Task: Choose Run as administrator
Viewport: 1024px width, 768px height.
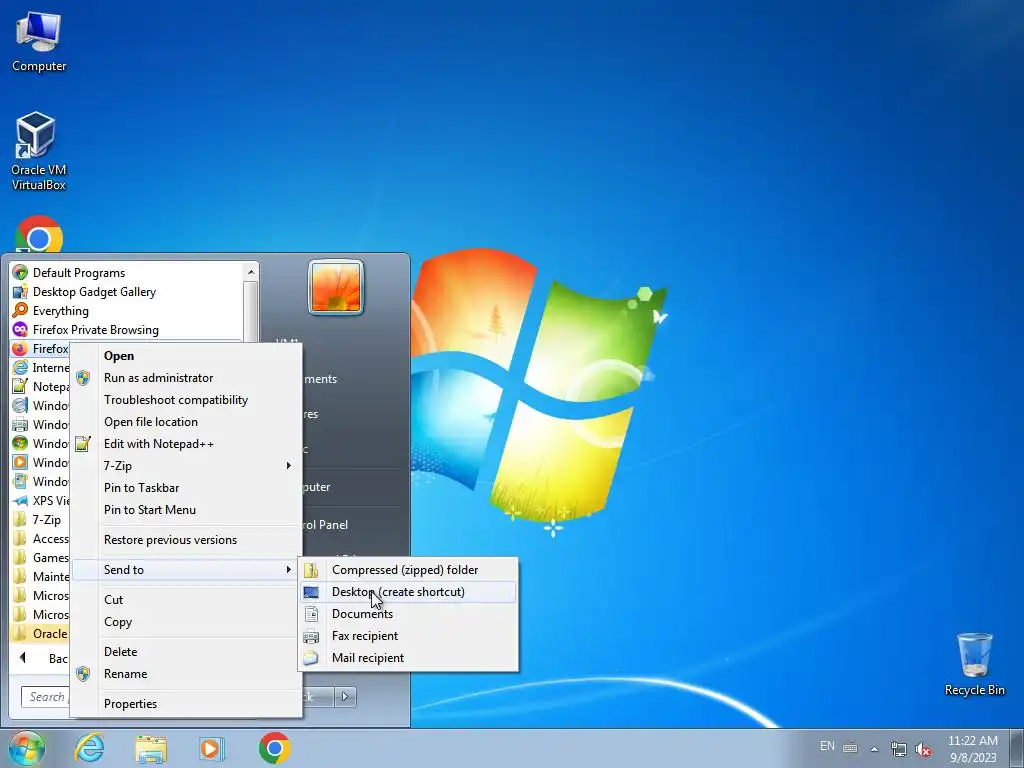Action: pos(186,377)
